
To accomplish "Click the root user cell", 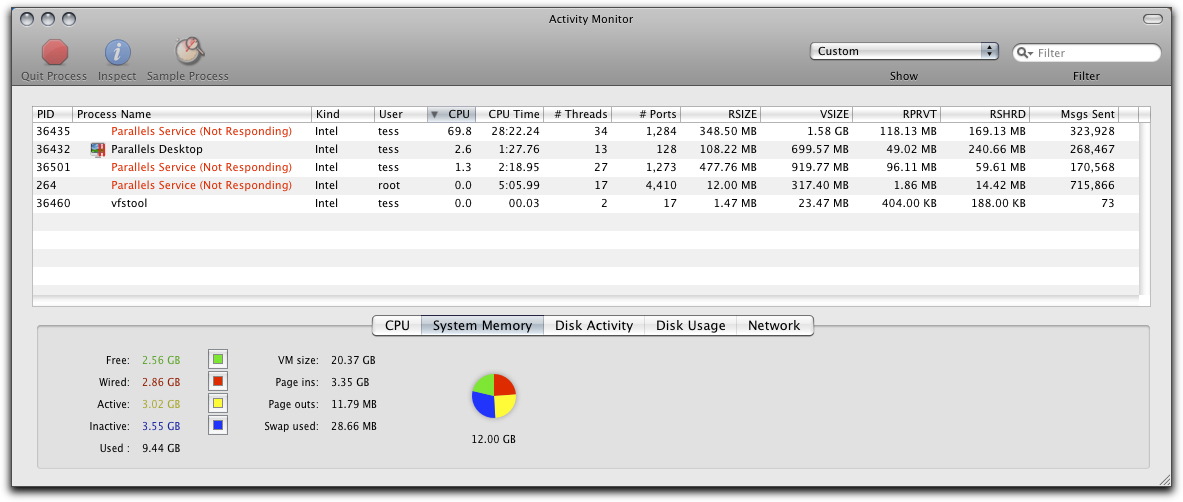I will [390, 186].
